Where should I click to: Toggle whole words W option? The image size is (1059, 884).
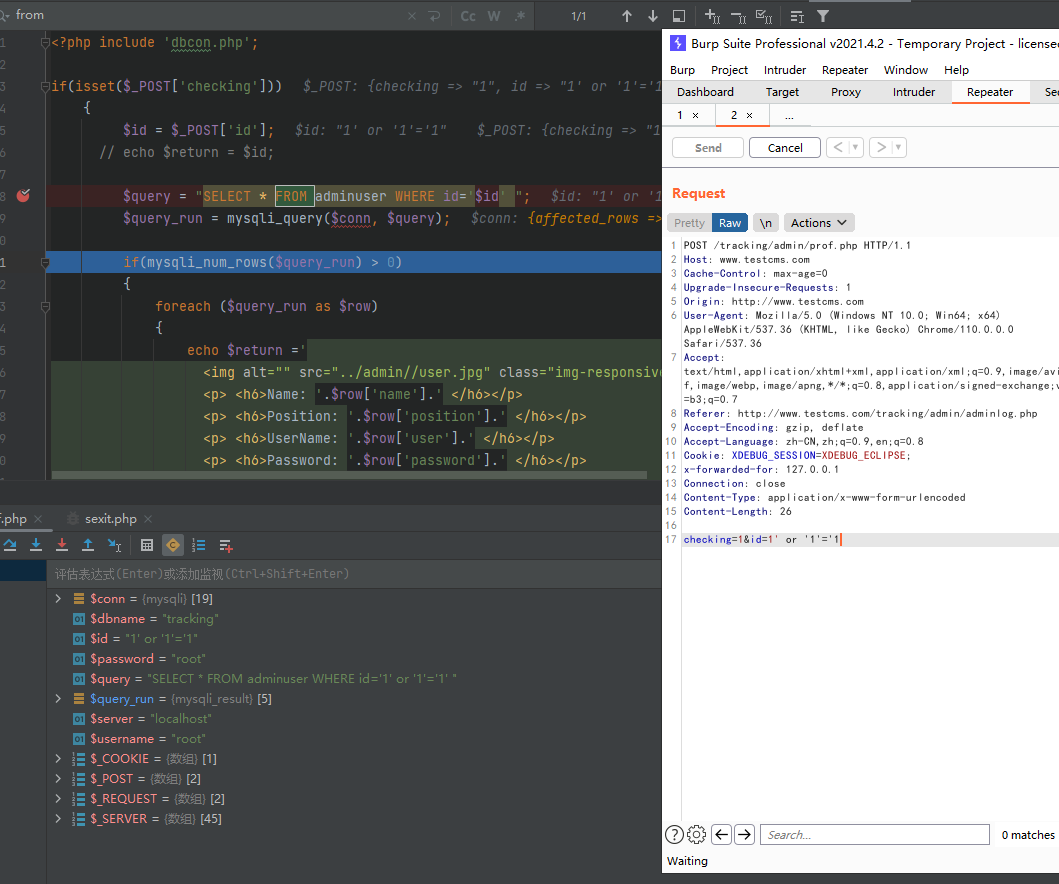[494, 16]
